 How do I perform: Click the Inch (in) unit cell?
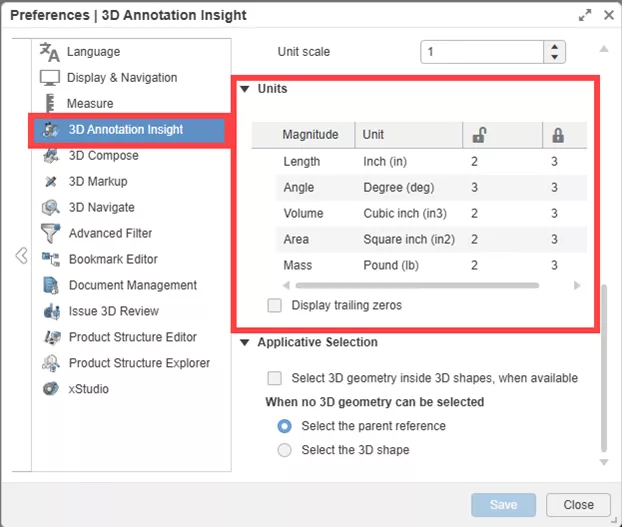pos(385,162)
